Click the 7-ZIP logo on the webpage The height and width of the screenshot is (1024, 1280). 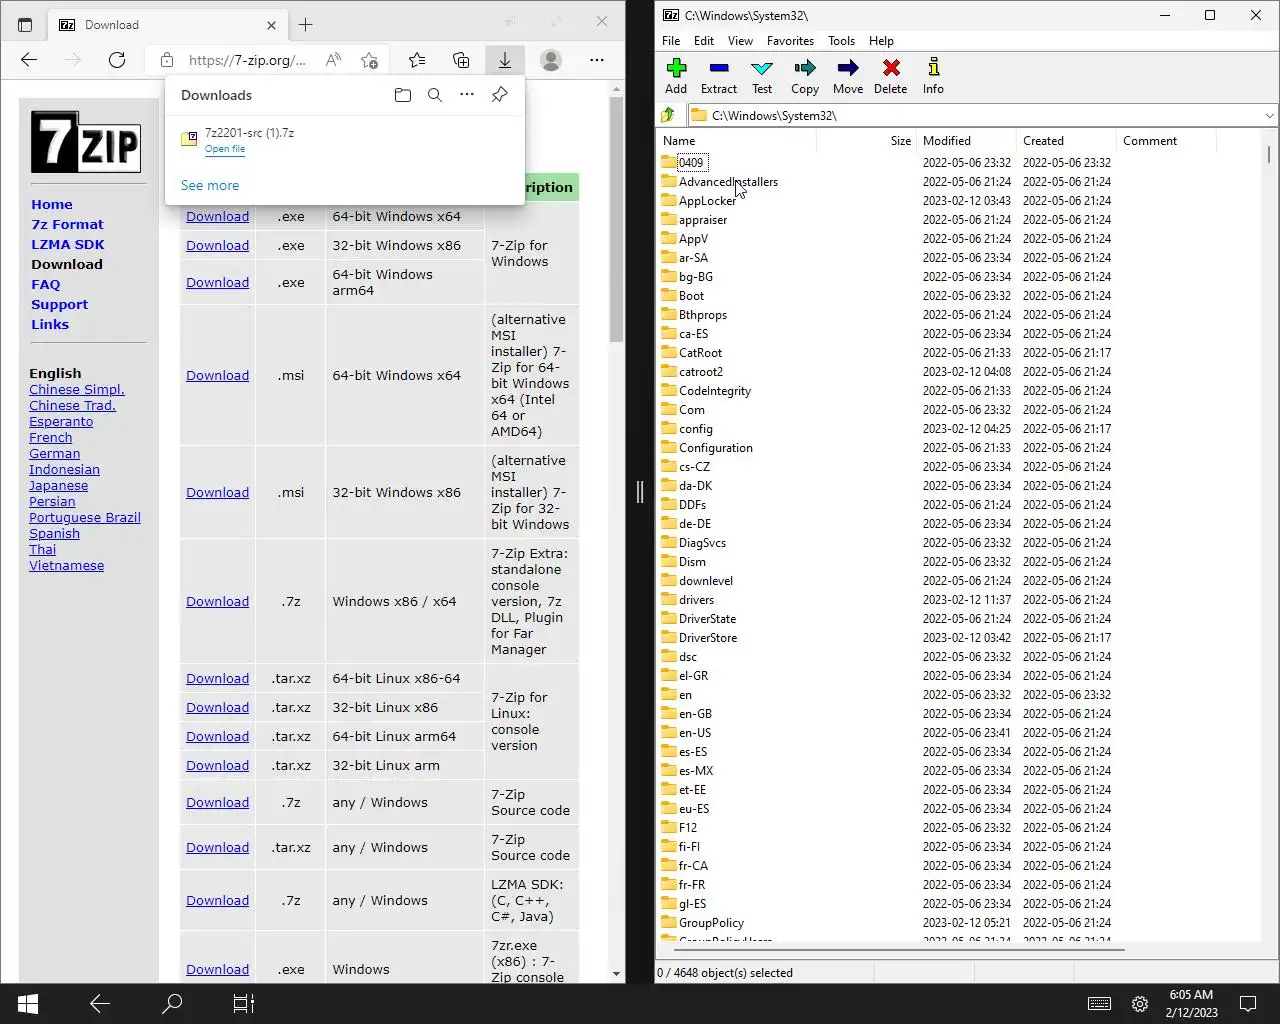tap(86, 142)
